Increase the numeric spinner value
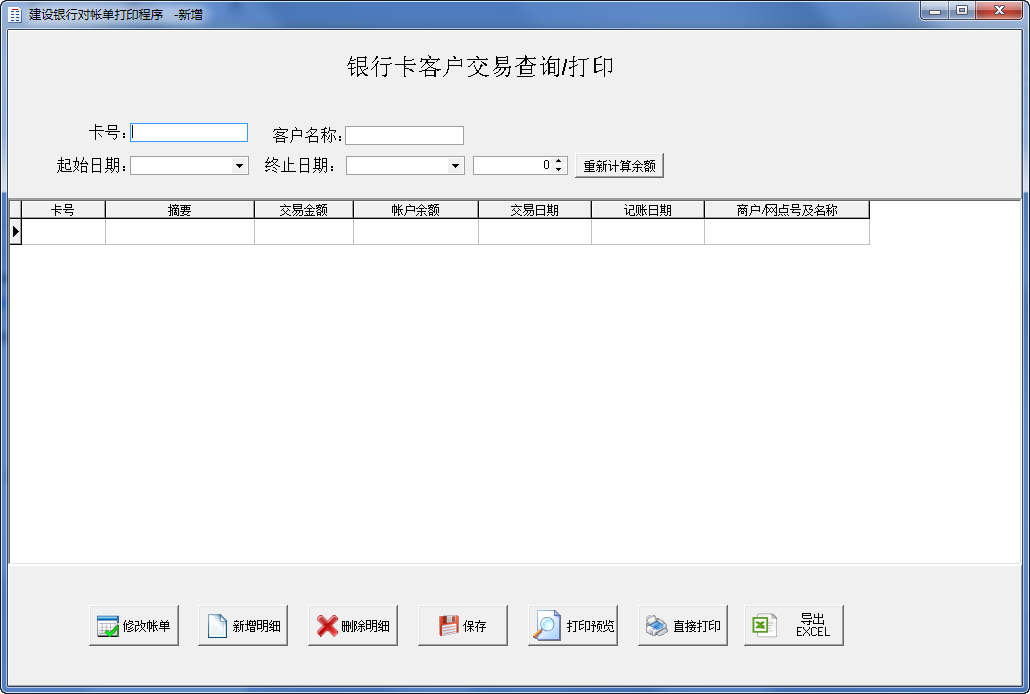Screen dimensions: 1030x694 click(x=559, y=161)
